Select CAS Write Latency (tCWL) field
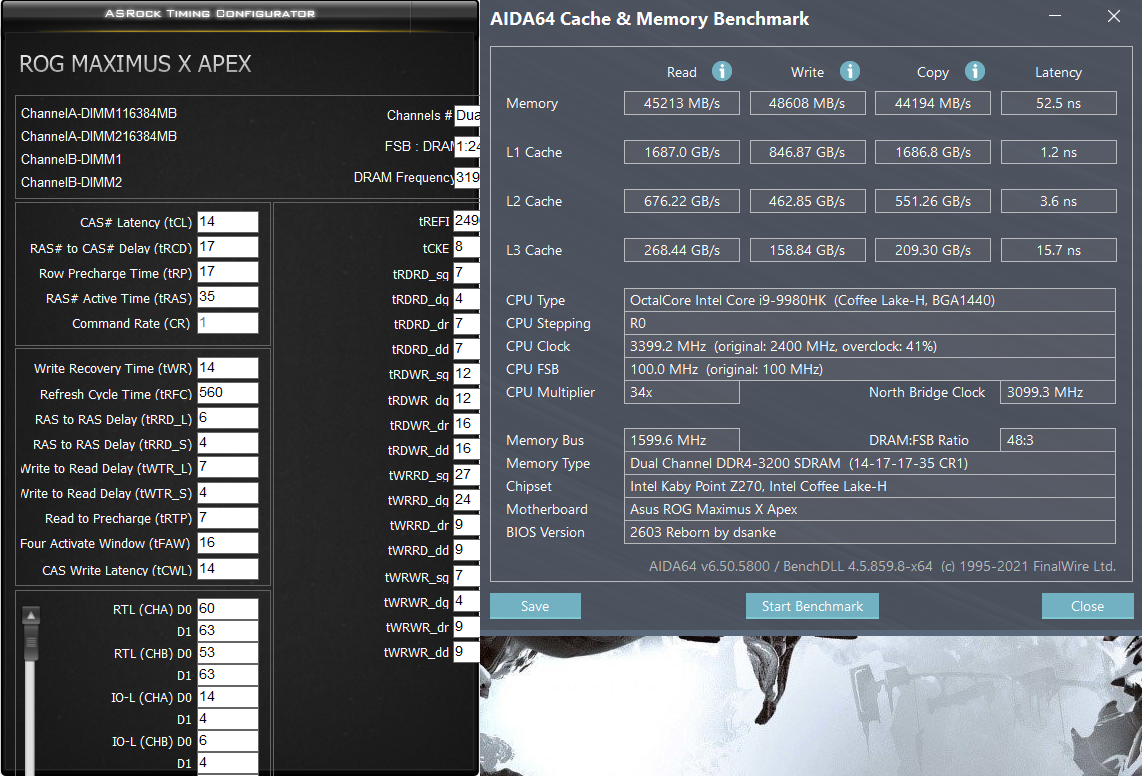Viewport: 1142px width, 776px height. pyautogui.click(x=228, y=569)
